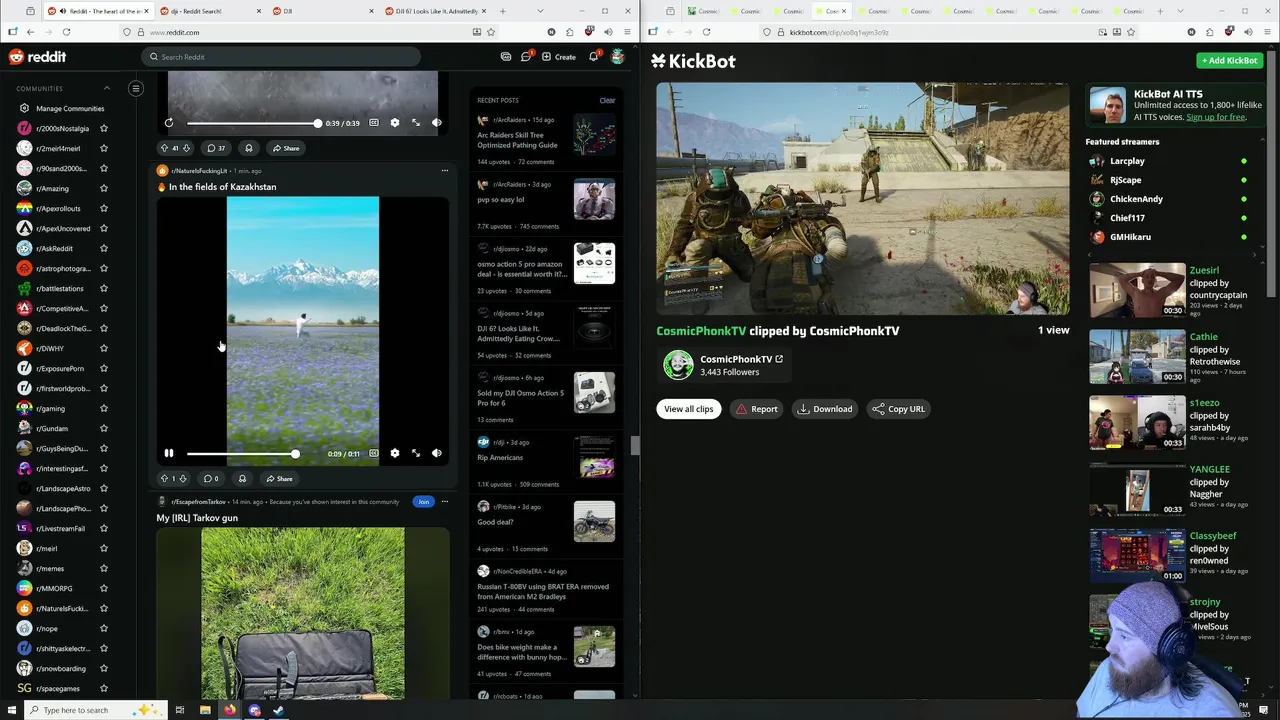
Task: Open the 37 comments button
Action: (216, 148)
